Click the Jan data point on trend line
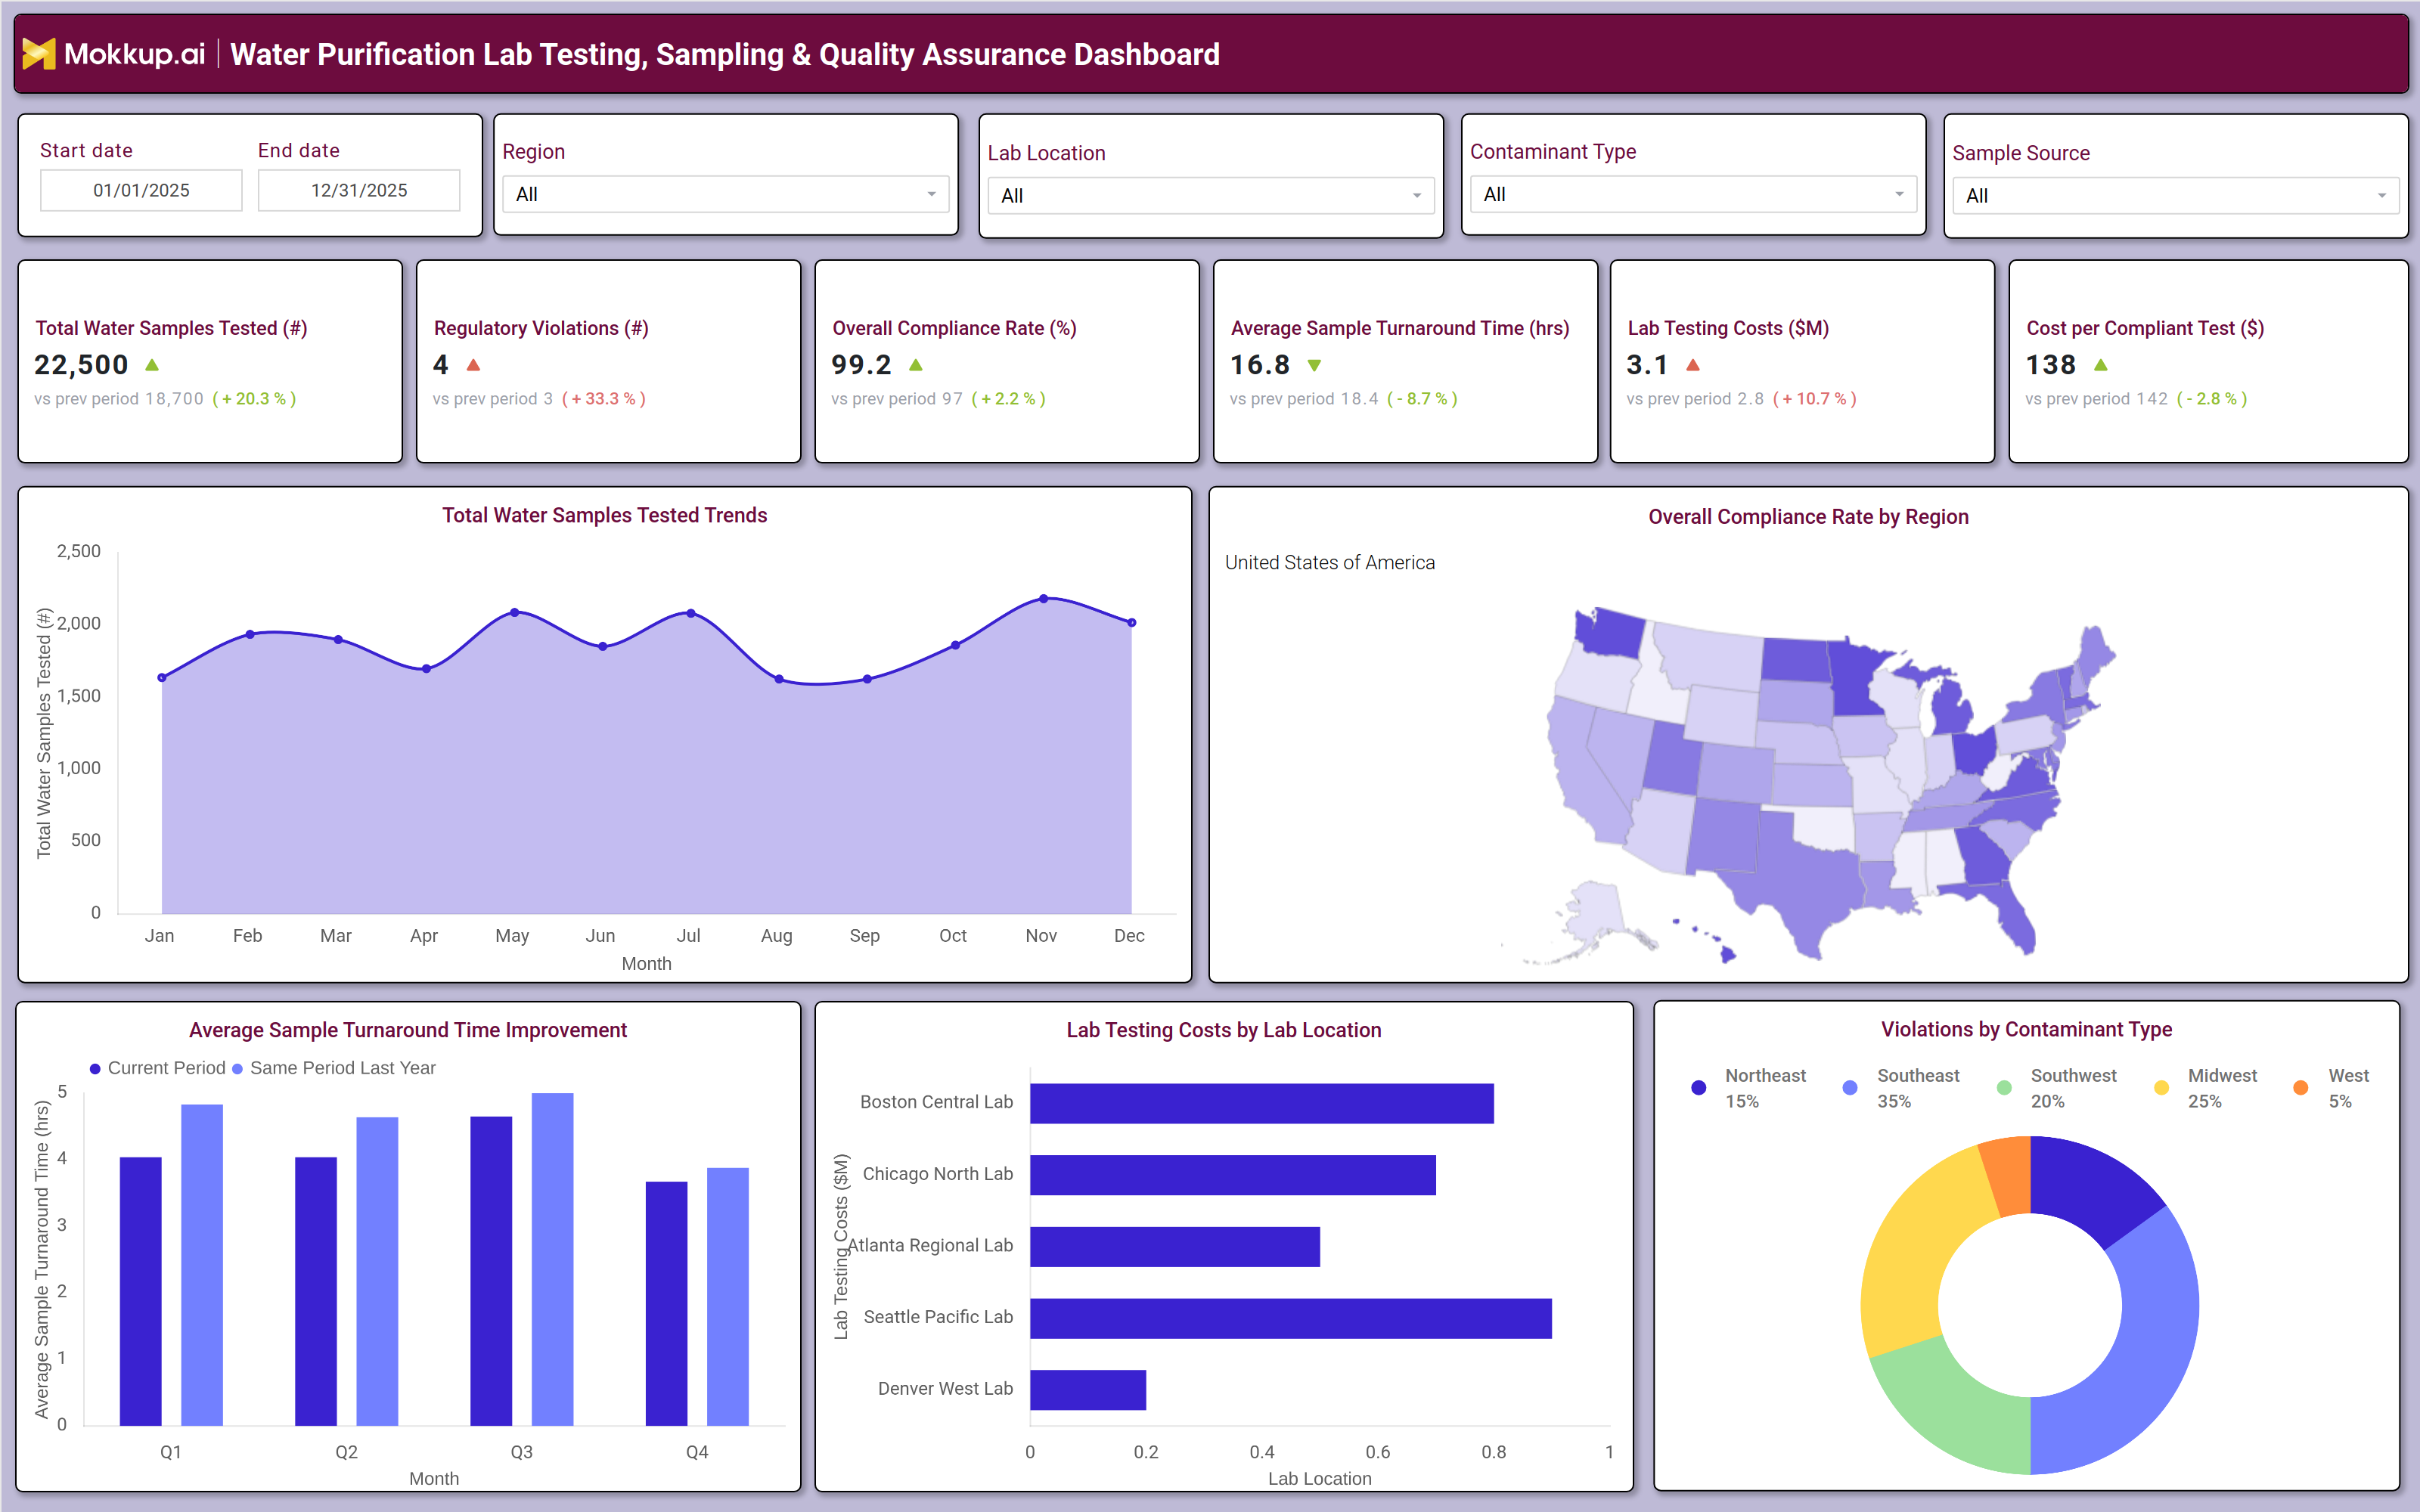Screen dimensions: 2420x1512 [162, 678]
